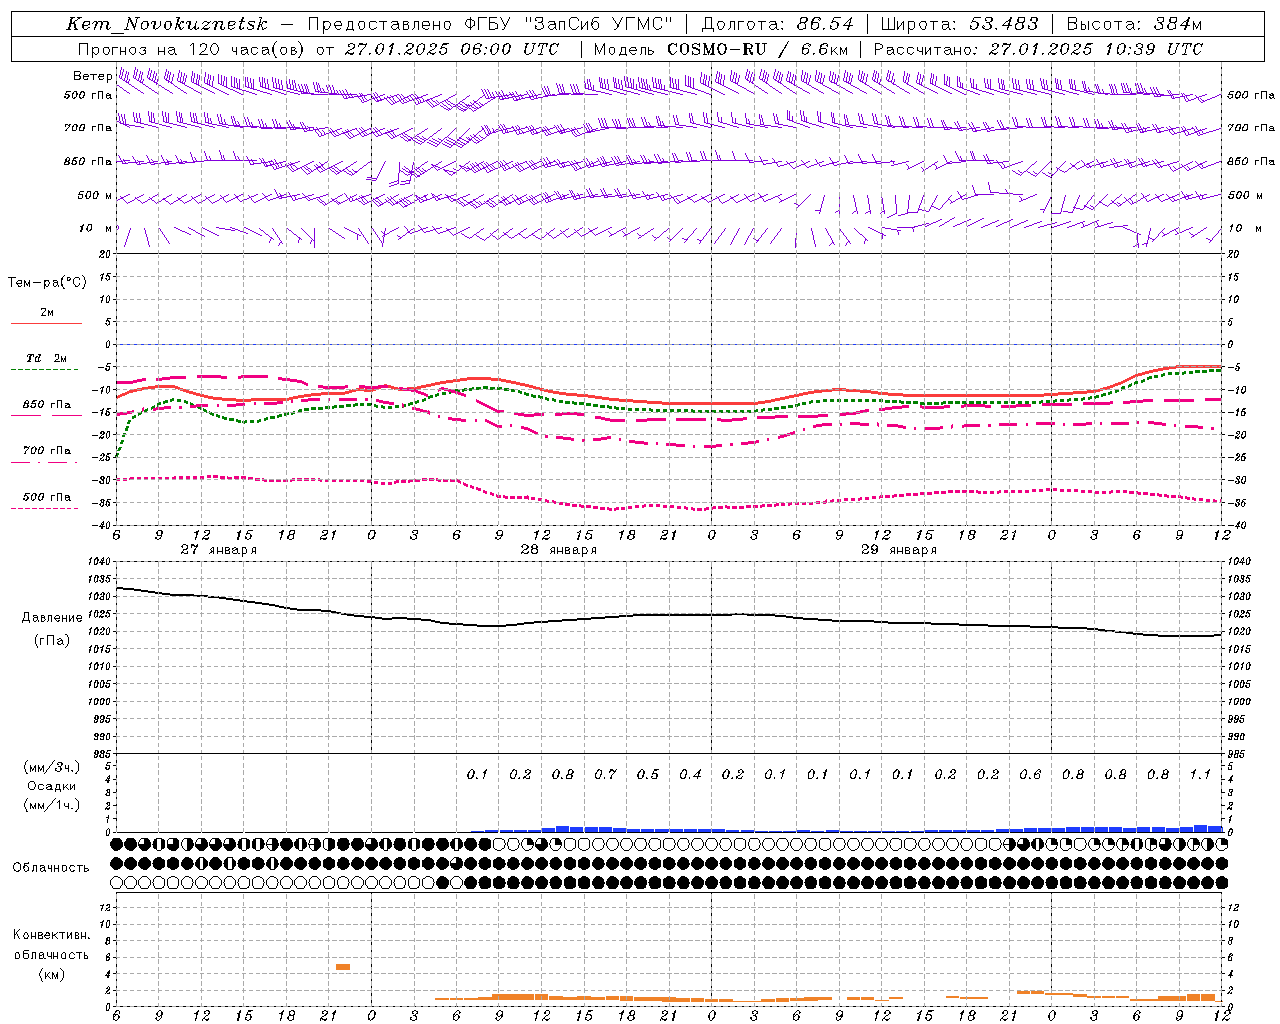1280x1024 pixels.
Task: Click the isolated orange convective cloud bar
Action: pyautogui.click(x=342, y=967)
